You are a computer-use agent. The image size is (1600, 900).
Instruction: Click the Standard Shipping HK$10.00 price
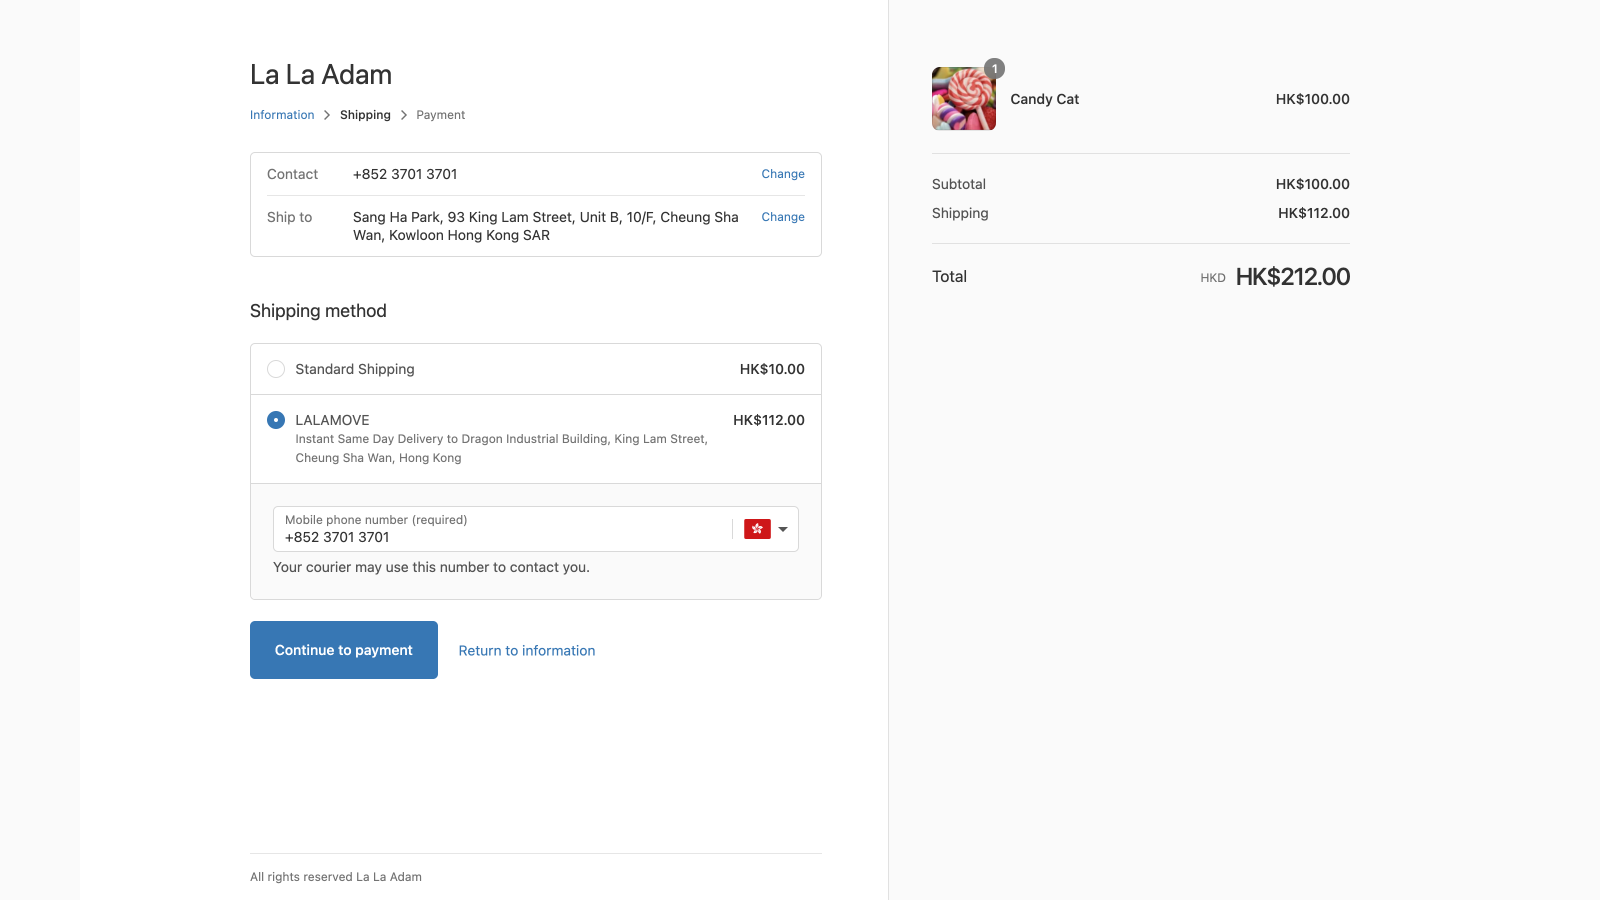point(772,369)
